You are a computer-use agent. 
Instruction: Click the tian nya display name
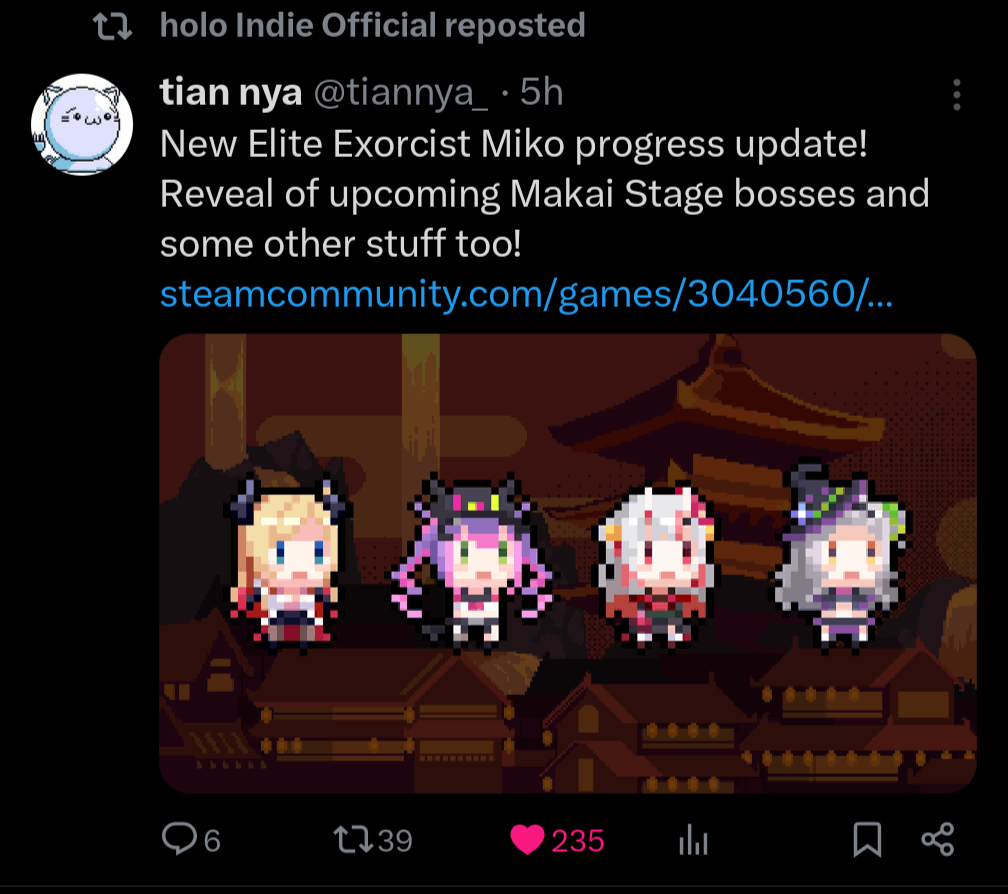[231, 92]
